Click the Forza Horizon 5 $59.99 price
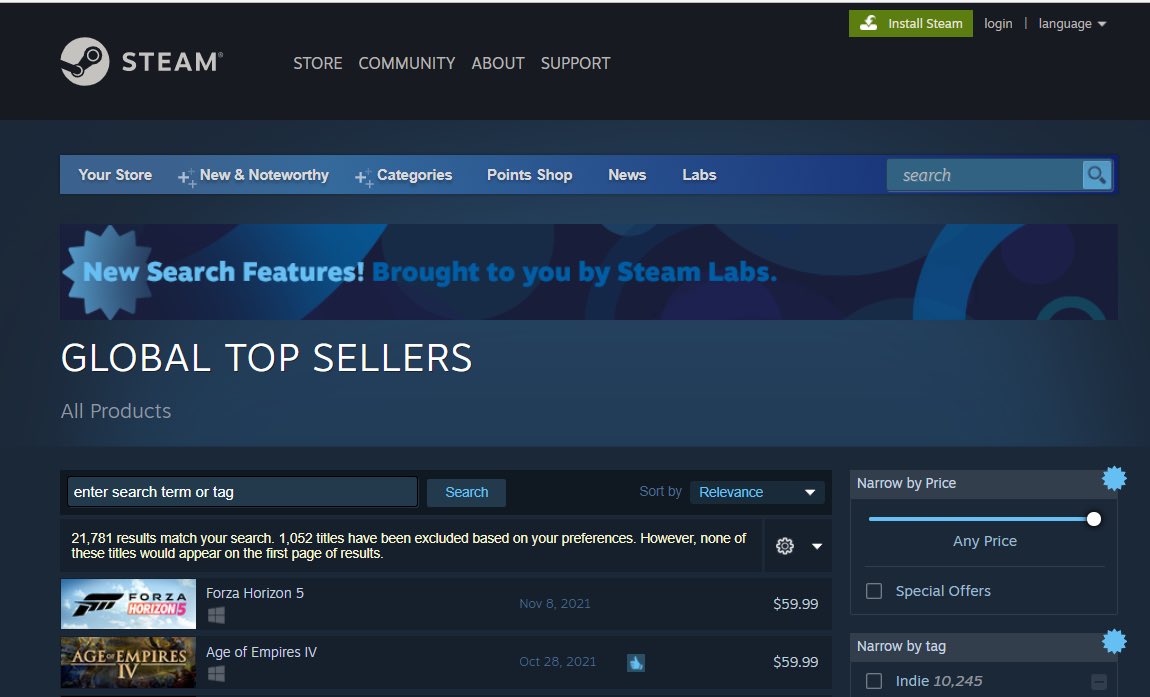This screenshot has width=1150, height=697. pyautogui.click(x=795, y=604)
